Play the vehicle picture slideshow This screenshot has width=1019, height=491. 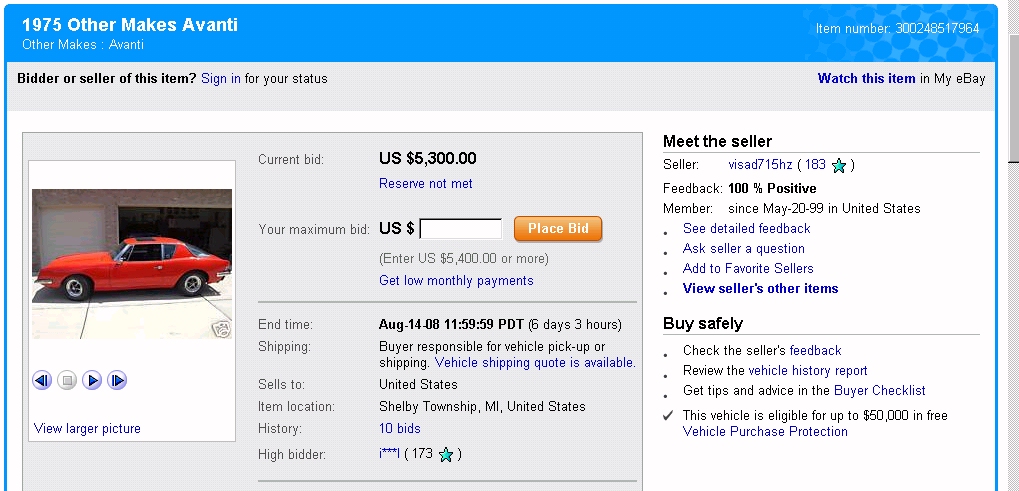pyautogui.click(x=92, y=380)
